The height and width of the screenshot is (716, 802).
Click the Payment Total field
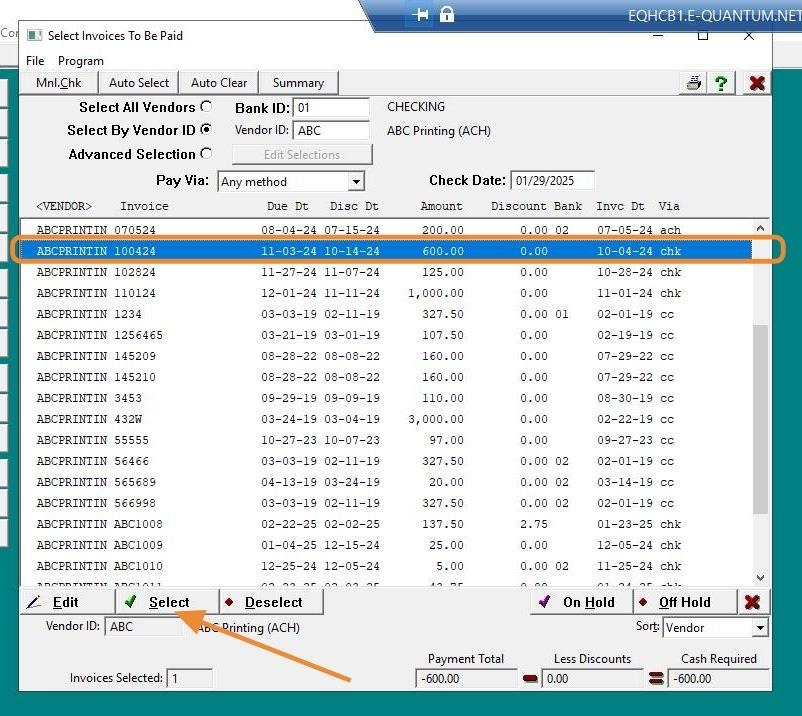(x=466, y=679)
